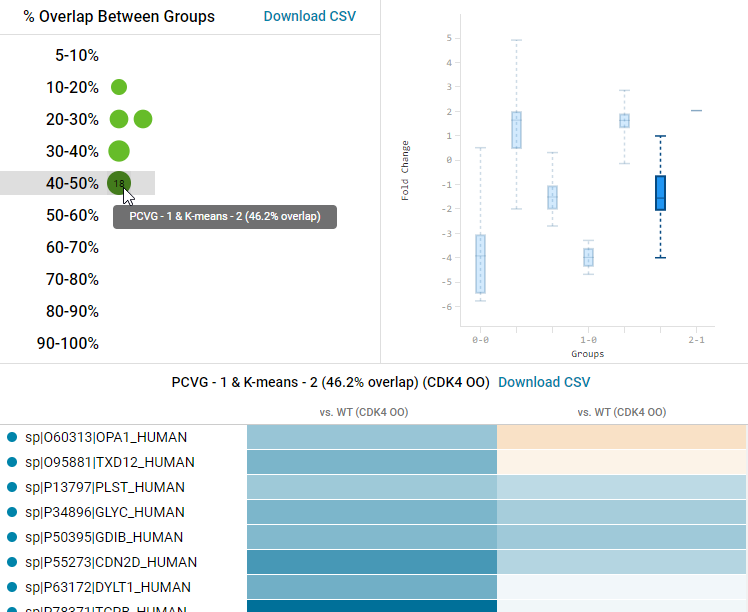Click the 50-60% overlap row label
Image resolution: width=748 pixels, height=612 pixels.
pos(72,215)
